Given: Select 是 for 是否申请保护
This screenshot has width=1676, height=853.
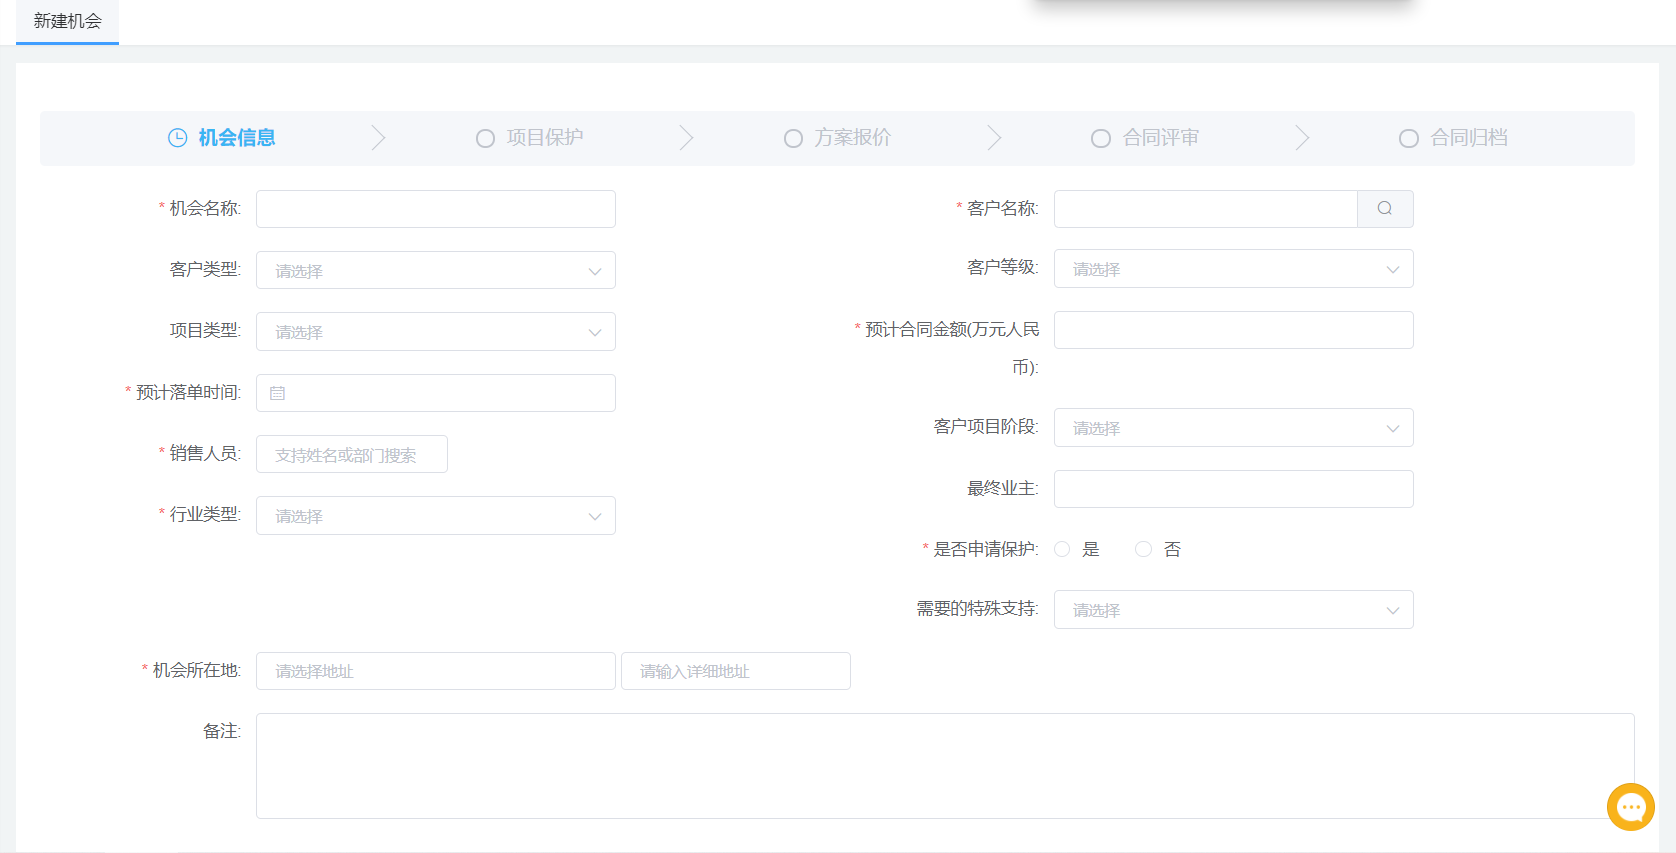Looking at the screenshot, I should 1062,549.
